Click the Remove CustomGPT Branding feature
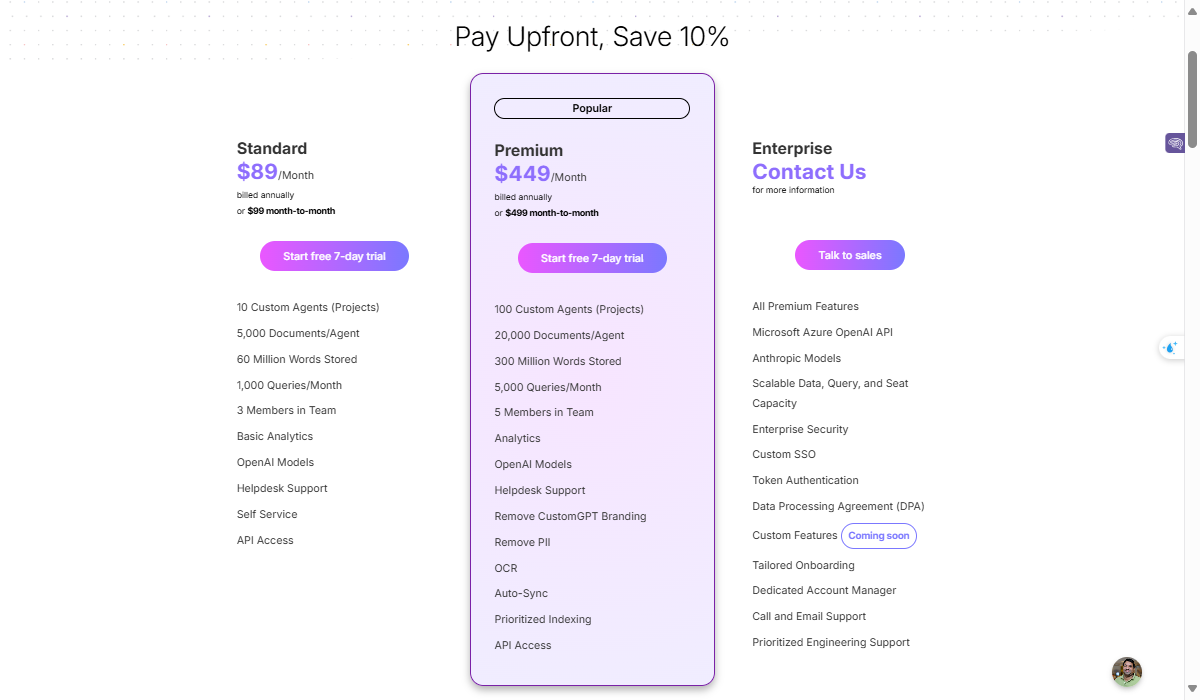Screen dimensions: 1200x700 [570, 517]
